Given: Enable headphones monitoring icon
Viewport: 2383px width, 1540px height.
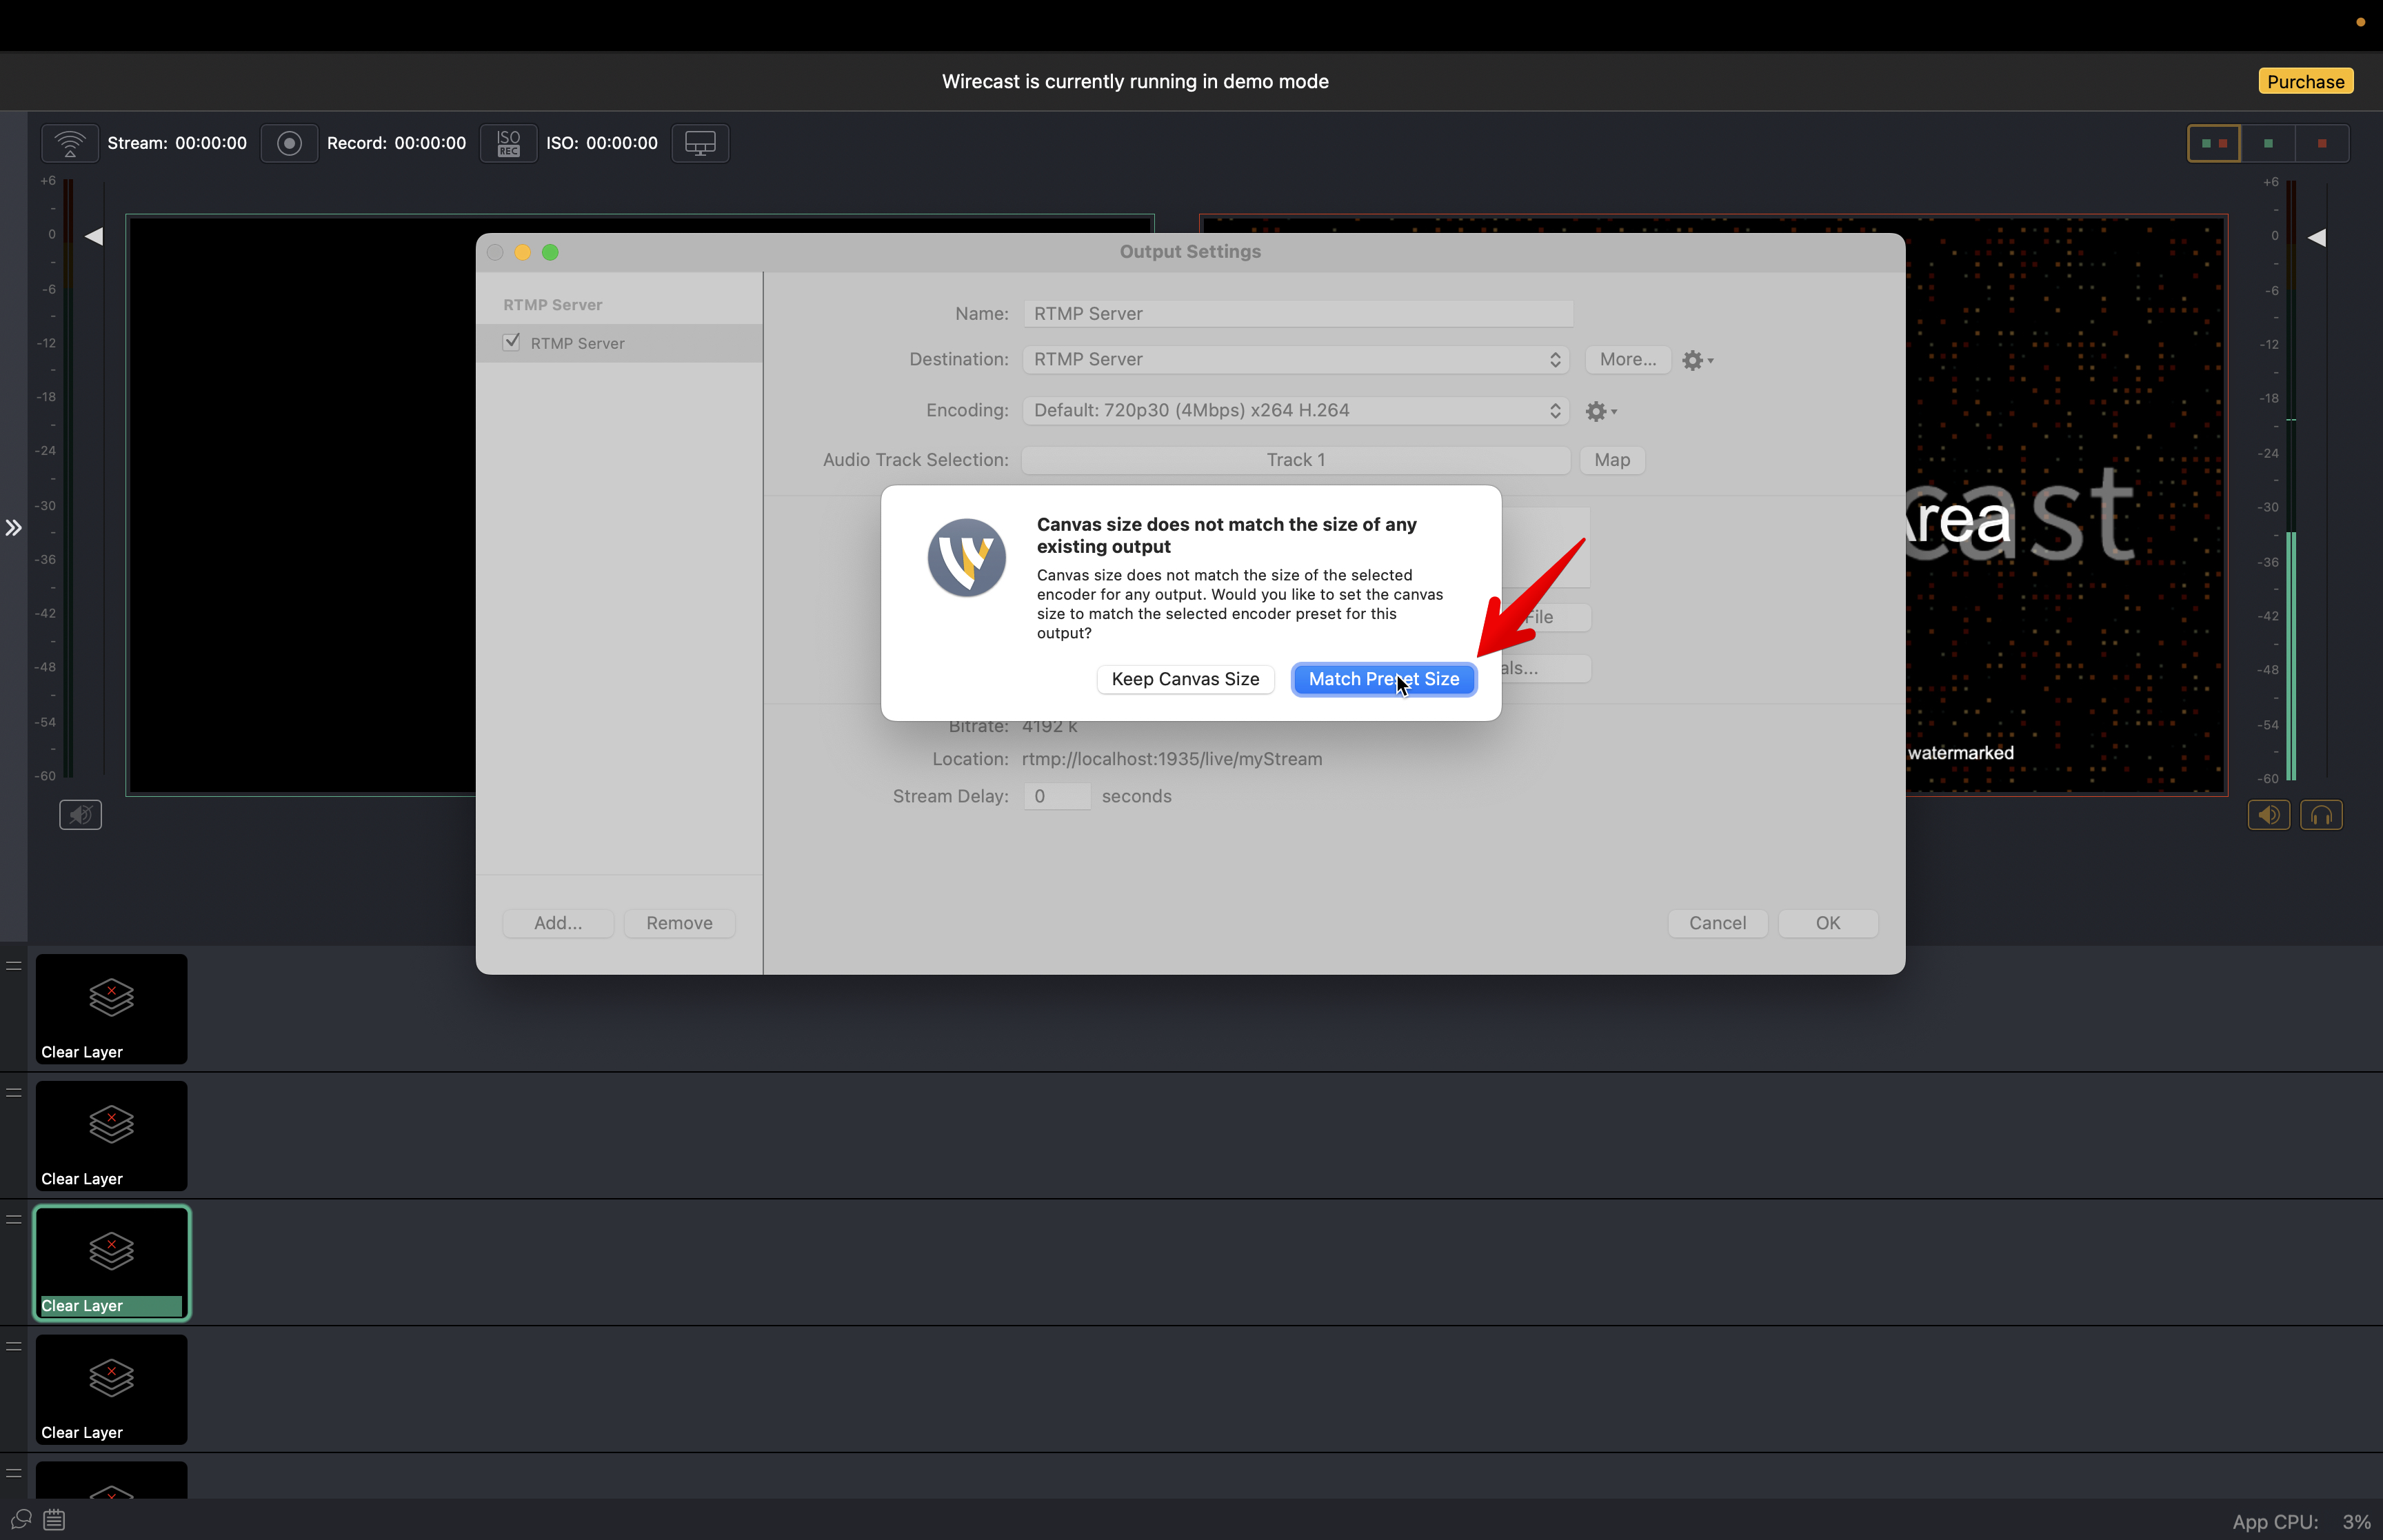Looking at the screenshot, I should [2321, 815].
